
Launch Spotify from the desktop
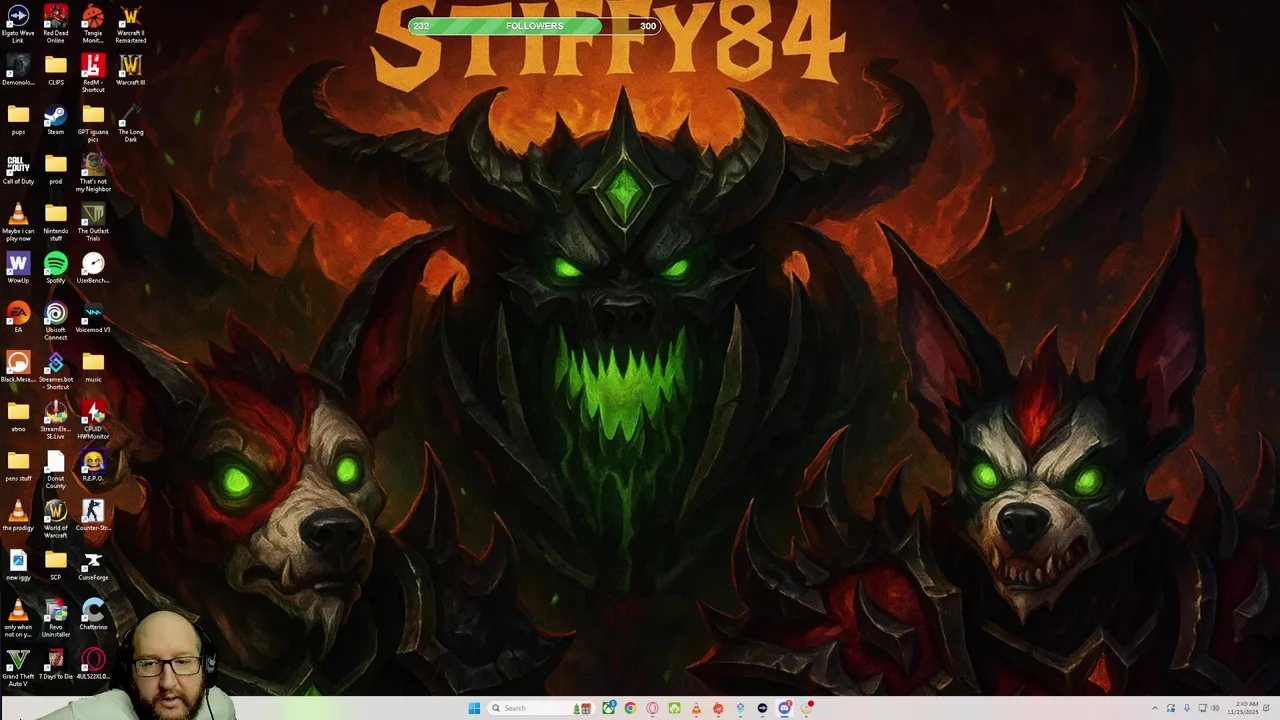[55, 268]
